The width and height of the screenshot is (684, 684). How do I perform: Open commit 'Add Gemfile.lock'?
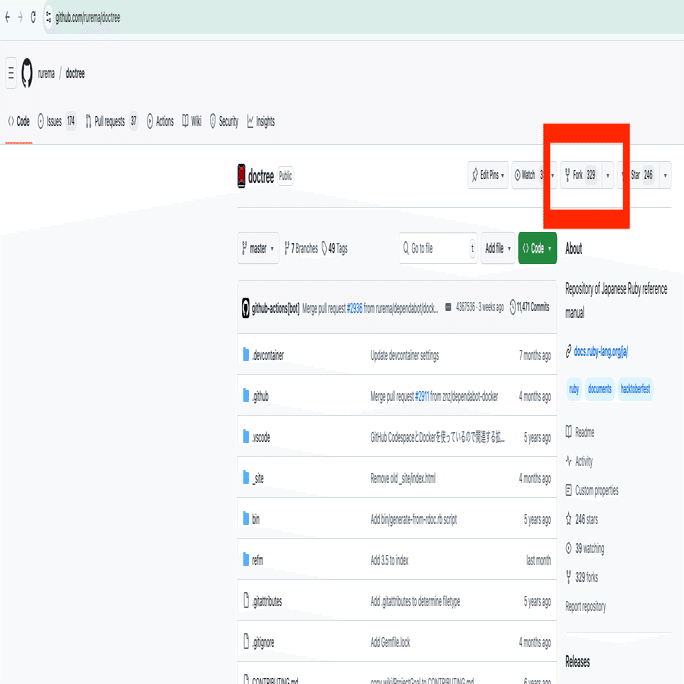[x=390, y=642]
